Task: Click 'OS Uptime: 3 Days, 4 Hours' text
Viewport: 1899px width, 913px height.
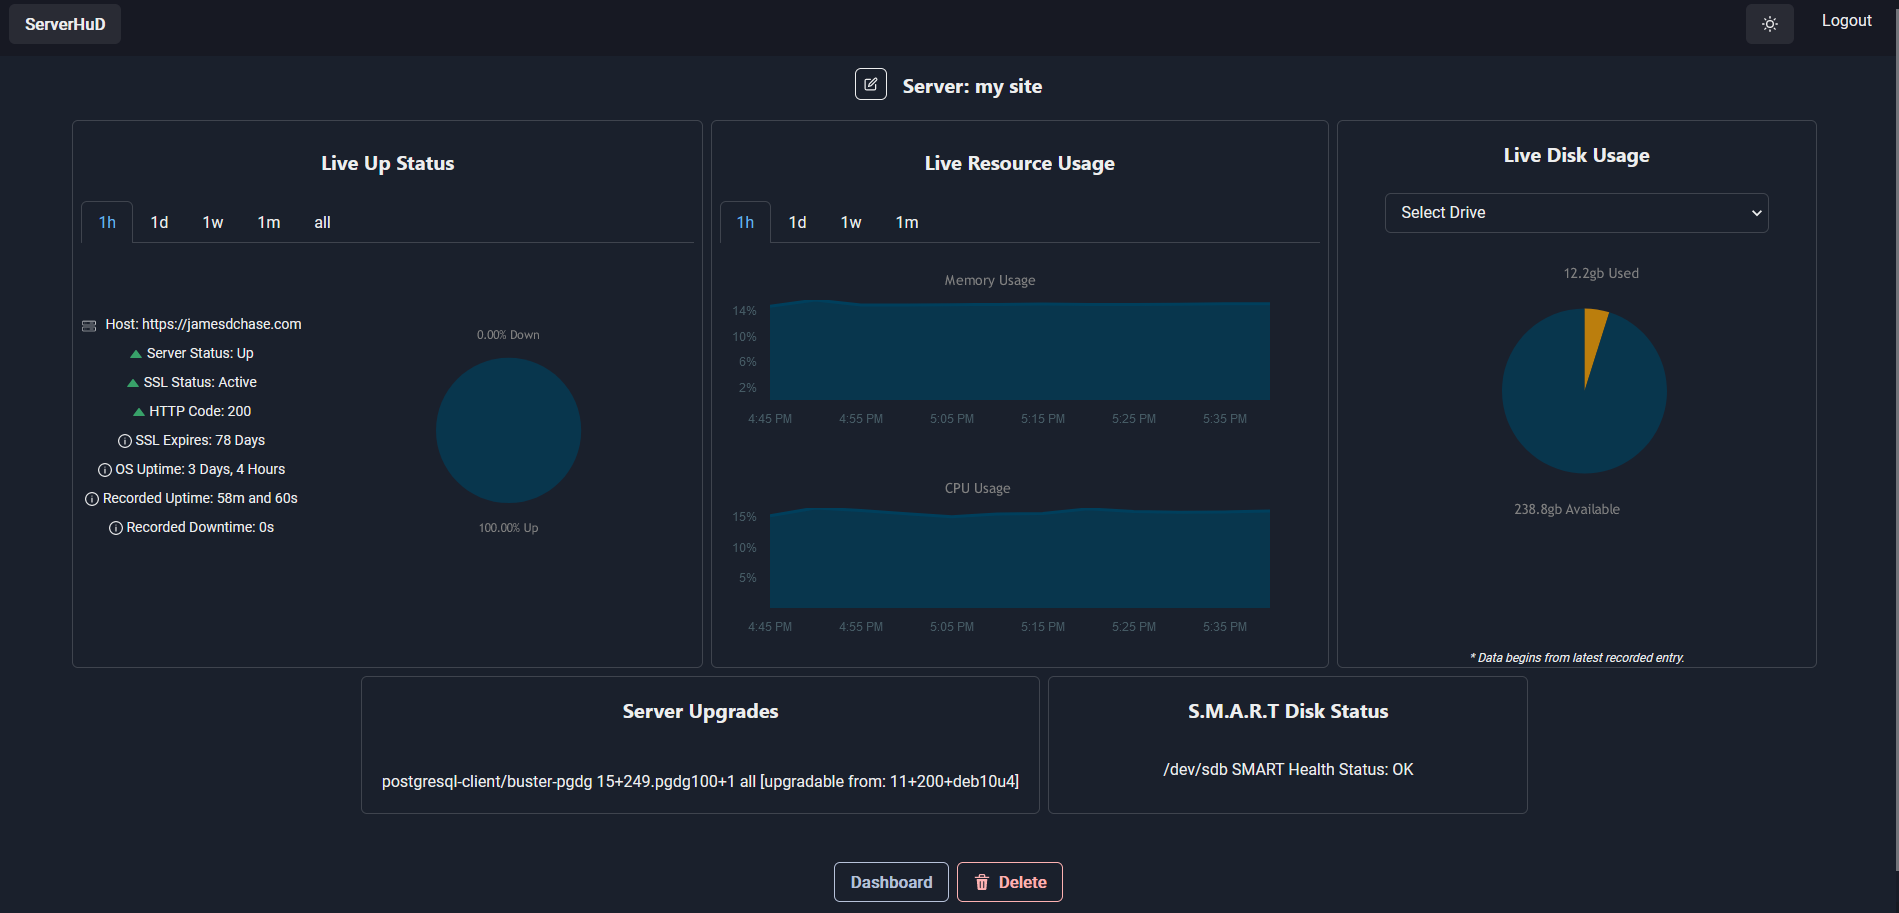Action: tap(200, 470)
